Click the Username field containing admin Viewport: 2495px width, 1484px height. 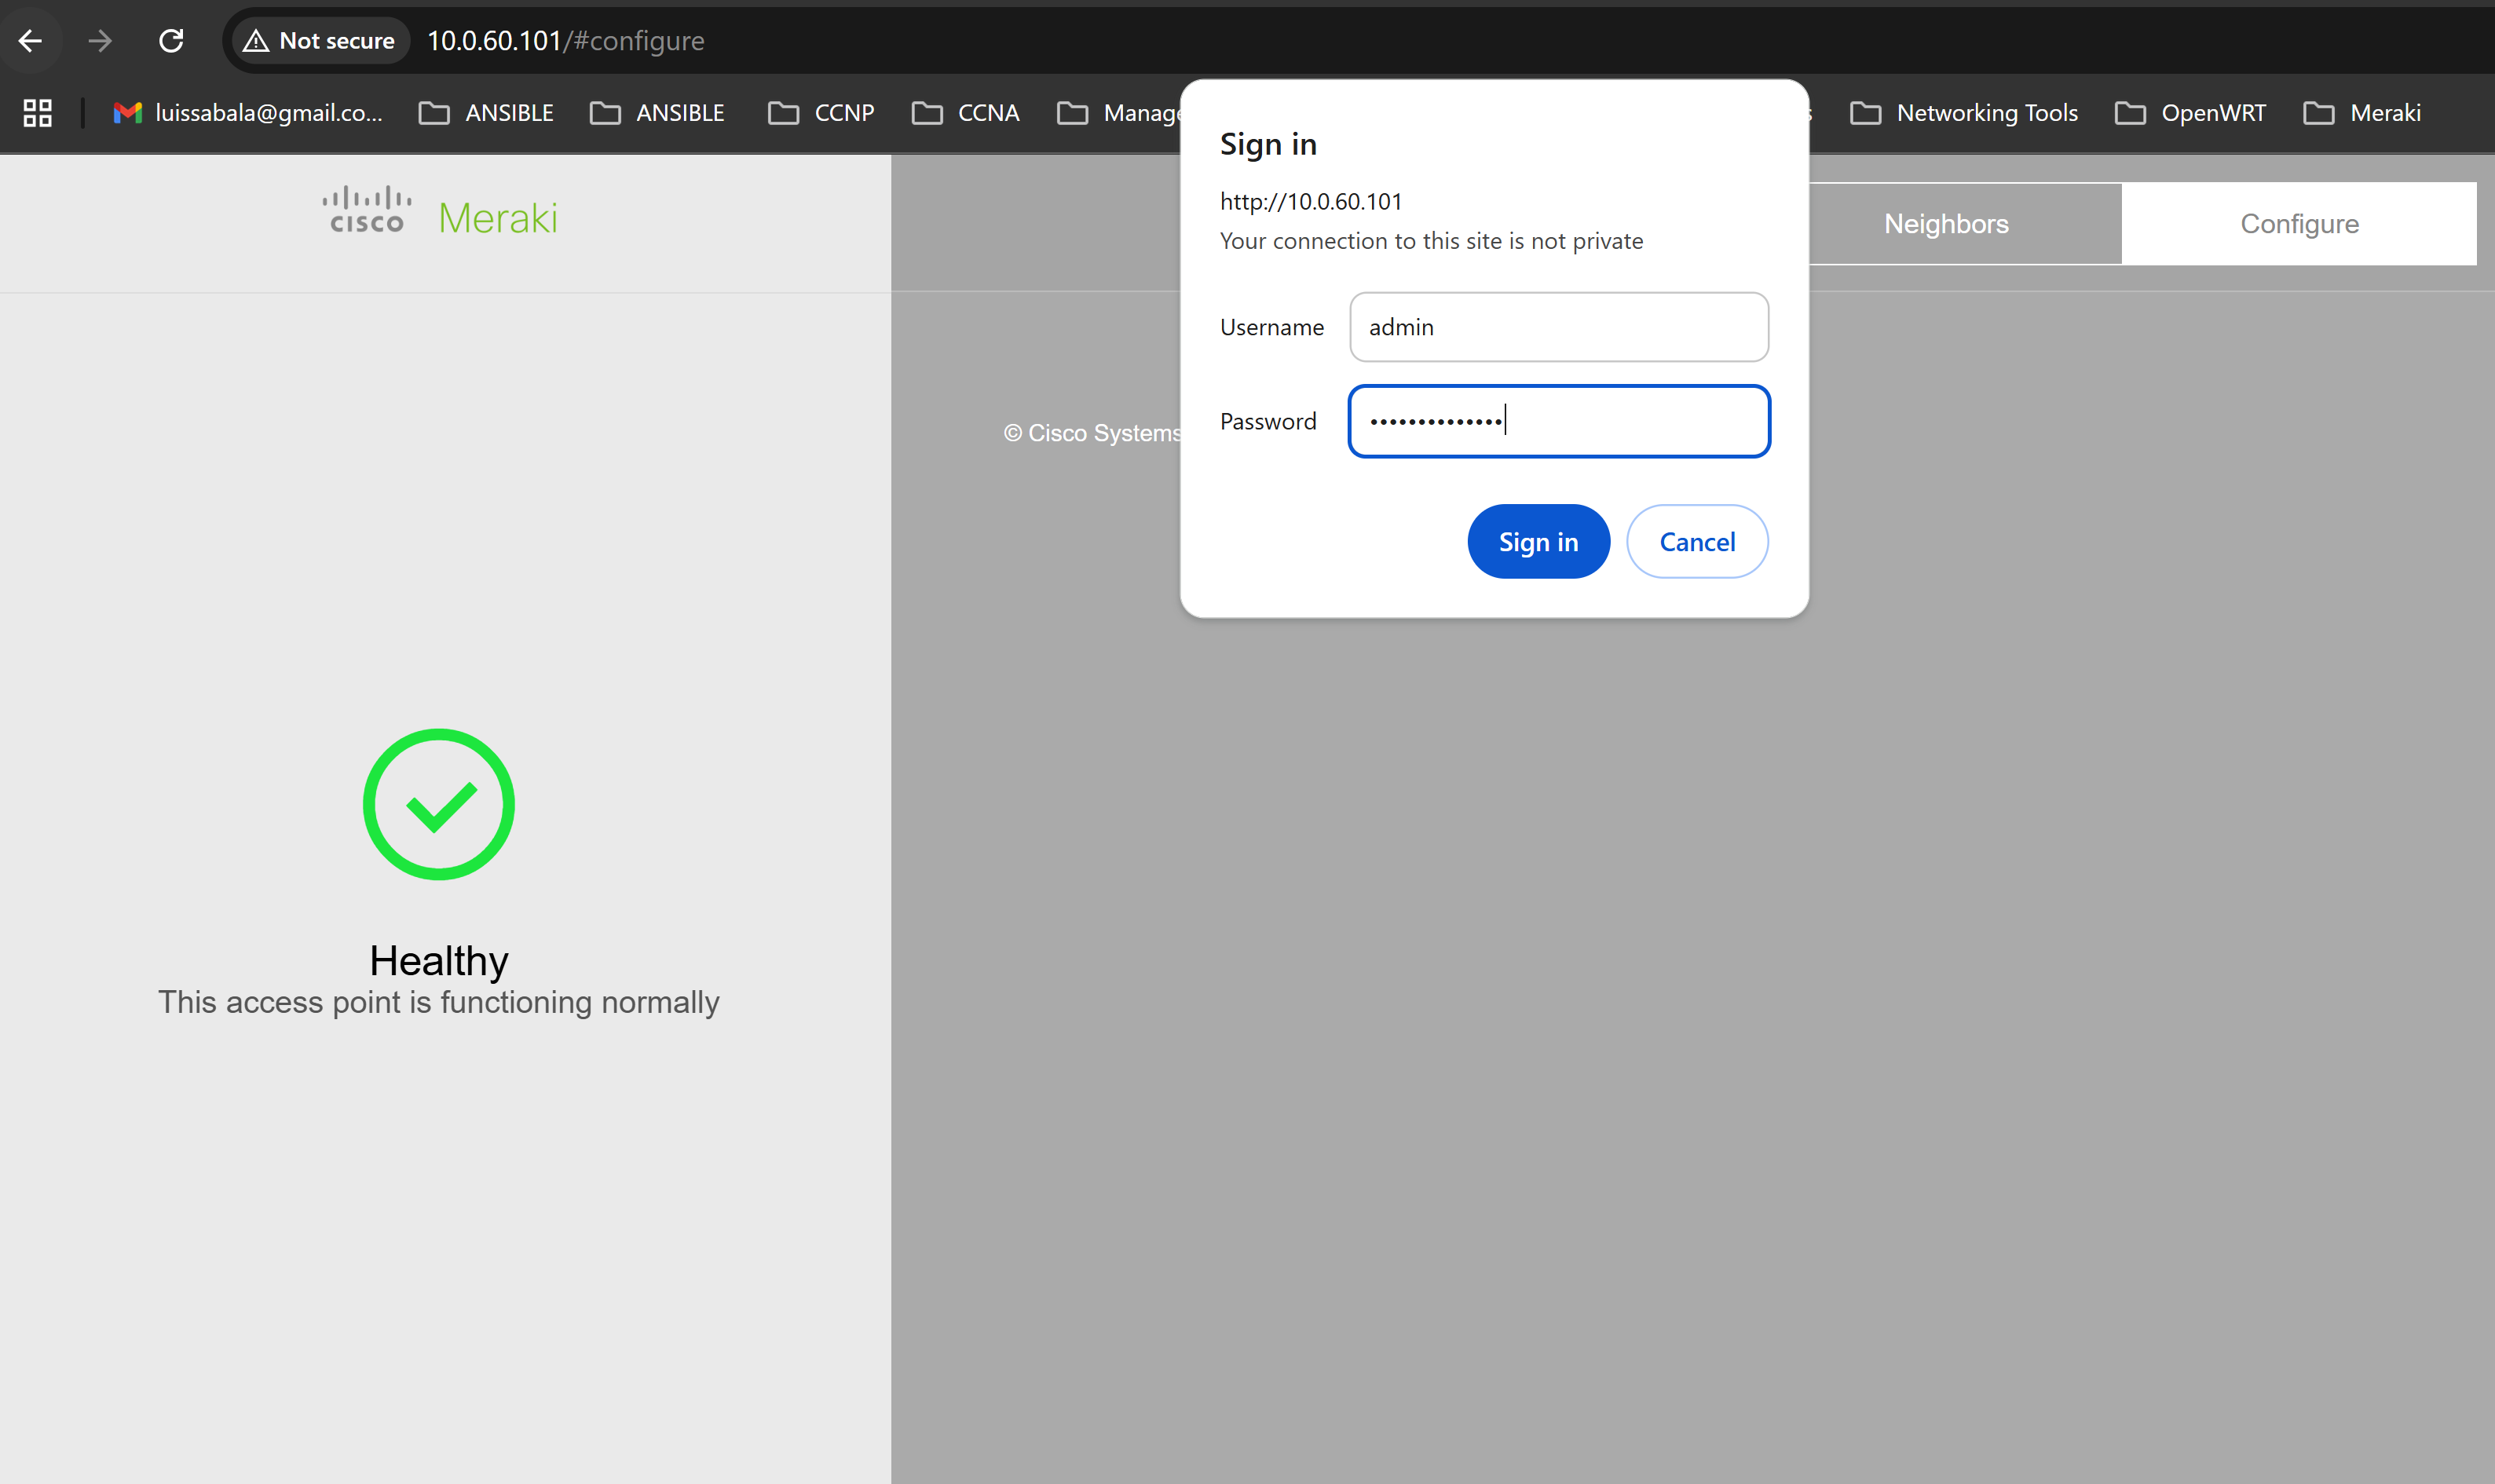pos(1558,327)
